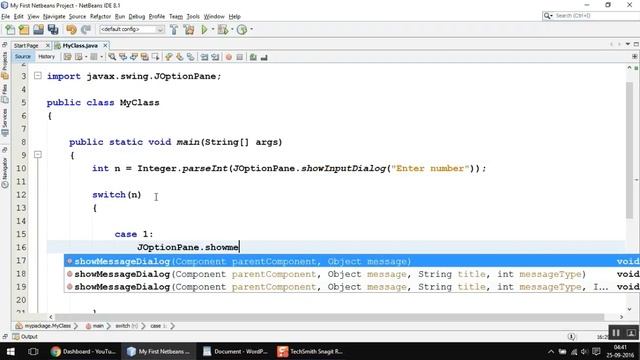This screenshot has height=360, width=640.
Task: Close the MyClass.java tab
Action: coord(105,46)
